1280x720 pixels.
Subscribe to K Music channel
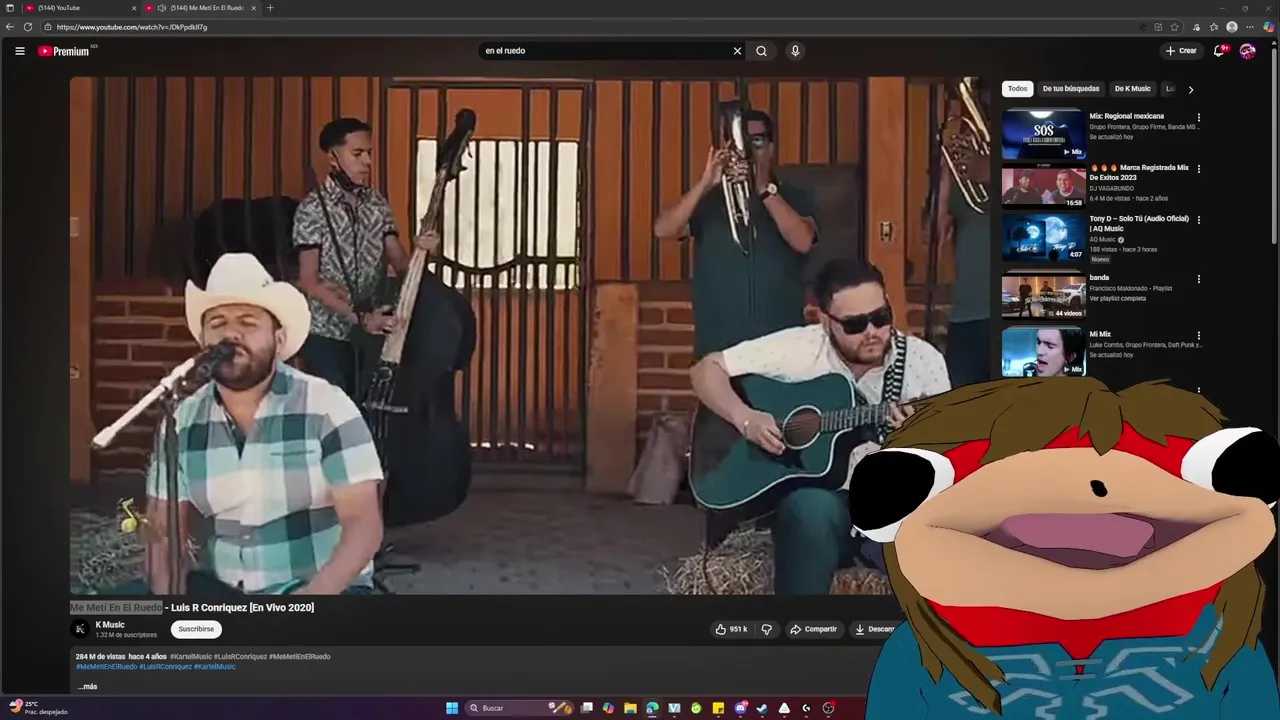tap(196, 629)
